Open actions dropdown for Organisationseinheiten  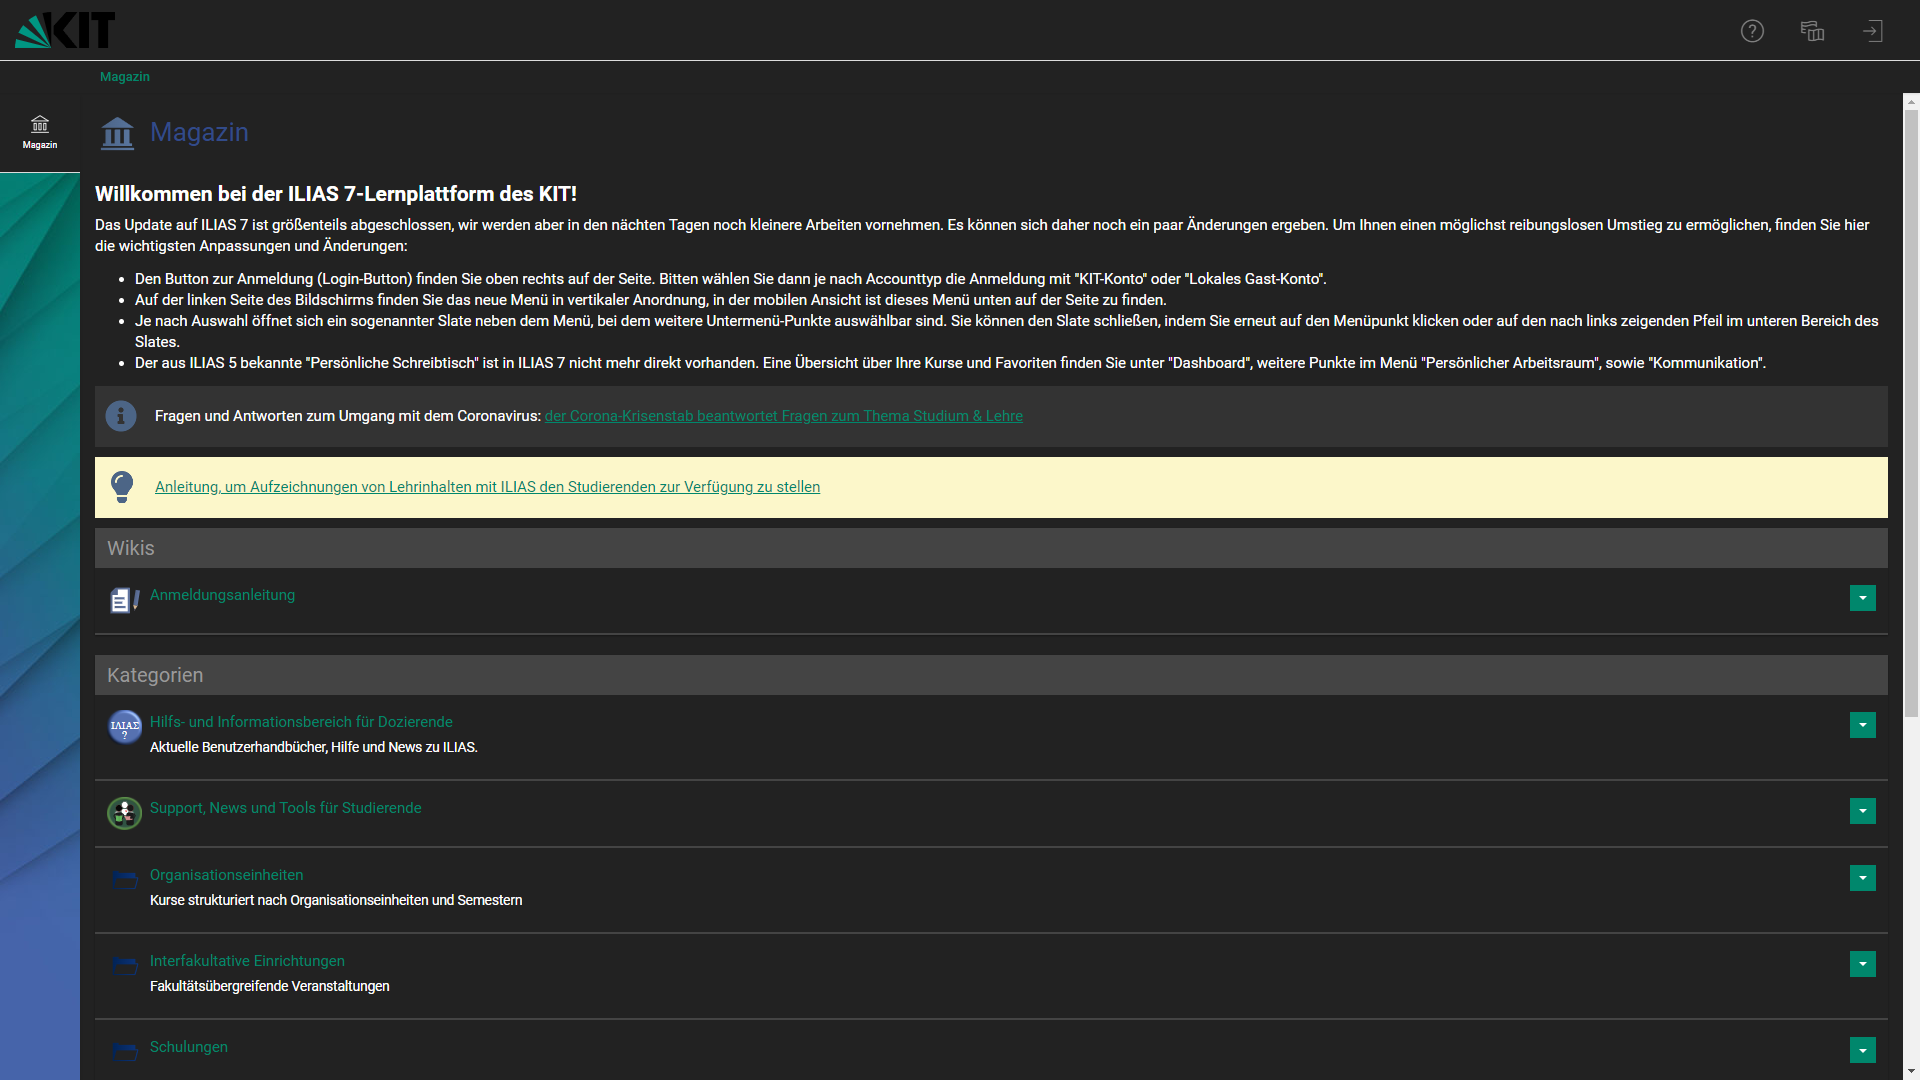tap(1862, 878)
